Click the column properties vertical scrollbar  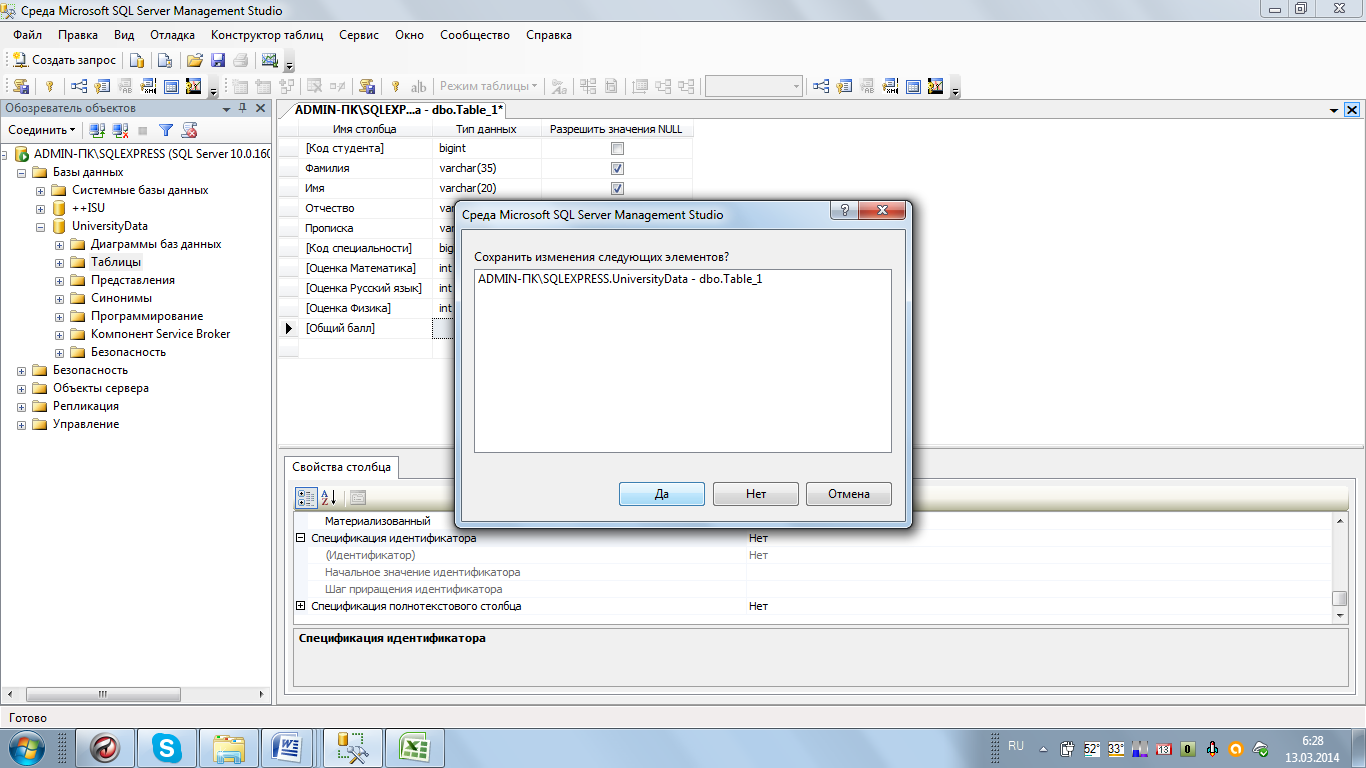pyautogui.click(x=1340, y=566)
